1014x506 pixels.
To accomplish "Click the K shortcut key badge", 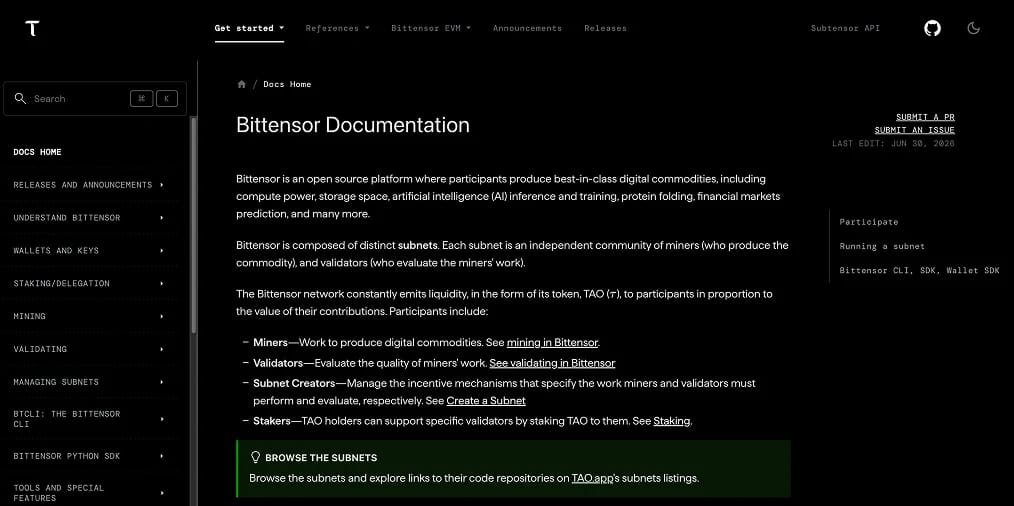I will (167, 98).
